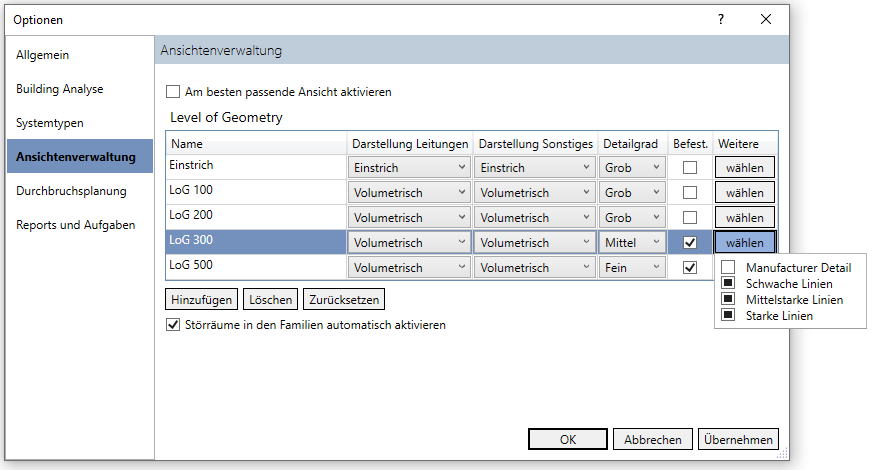The image size is (874, 470).
Task: Enable 'Am besten passende Ansicht aktivieren' checkbox
Action: click(173, 92)
